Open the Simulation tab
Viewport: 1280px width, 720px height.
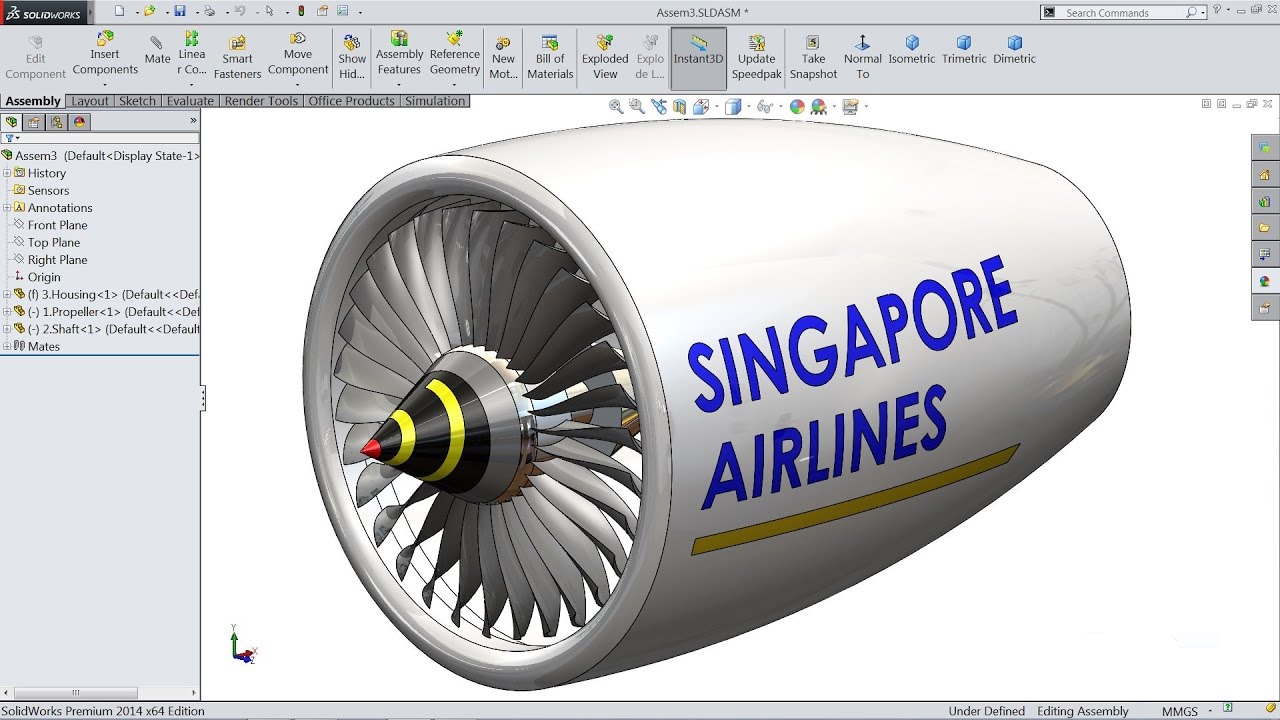[435, 101]
